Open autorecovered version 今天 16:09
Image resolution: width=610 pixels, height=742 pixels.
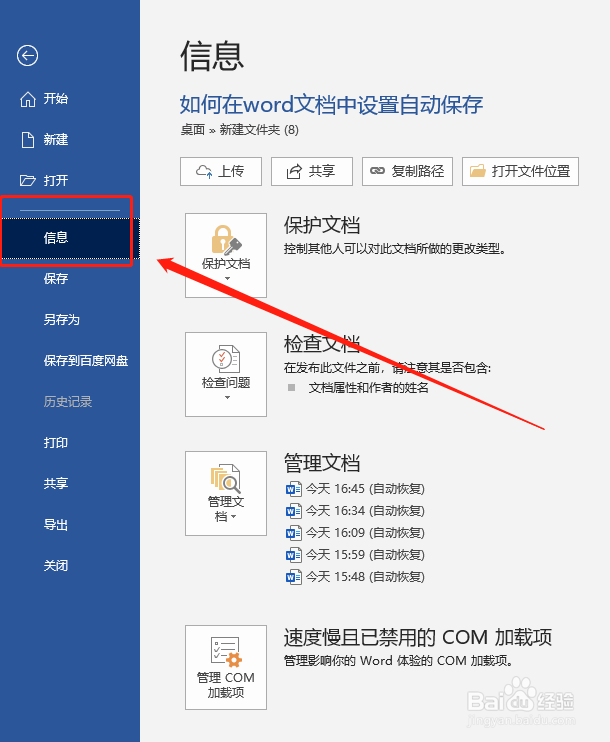(355, 533)
